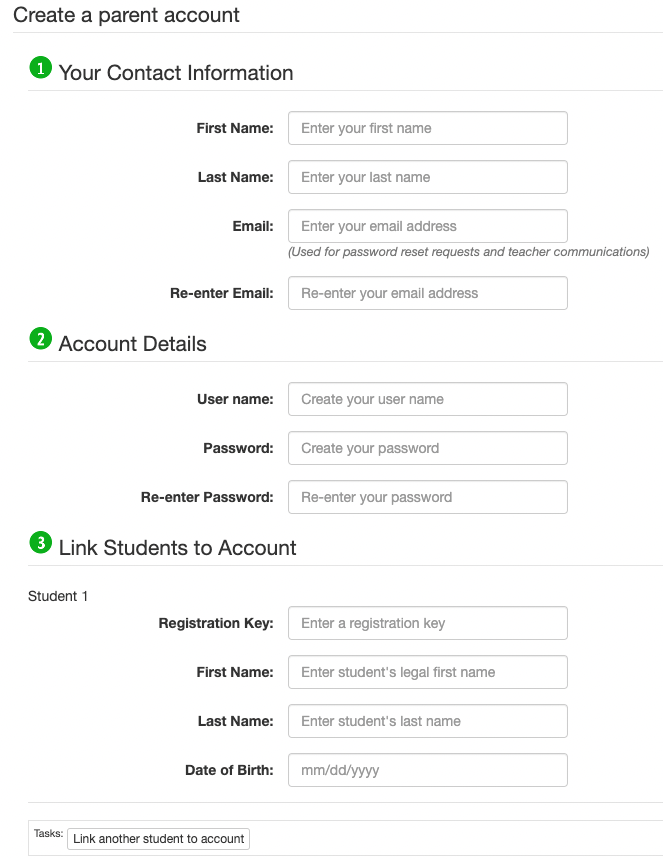663x859 pixels.
Task: Focus the Date of Birth mm/dd/yyyy field
Action: point(427,770)
